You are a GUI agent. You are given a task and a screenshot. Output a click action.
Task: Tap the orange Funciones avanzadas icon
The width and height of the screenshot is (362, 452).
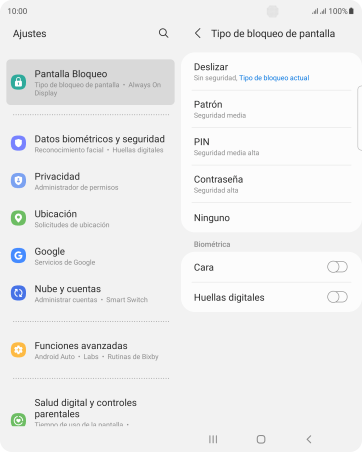click(19, 350)
